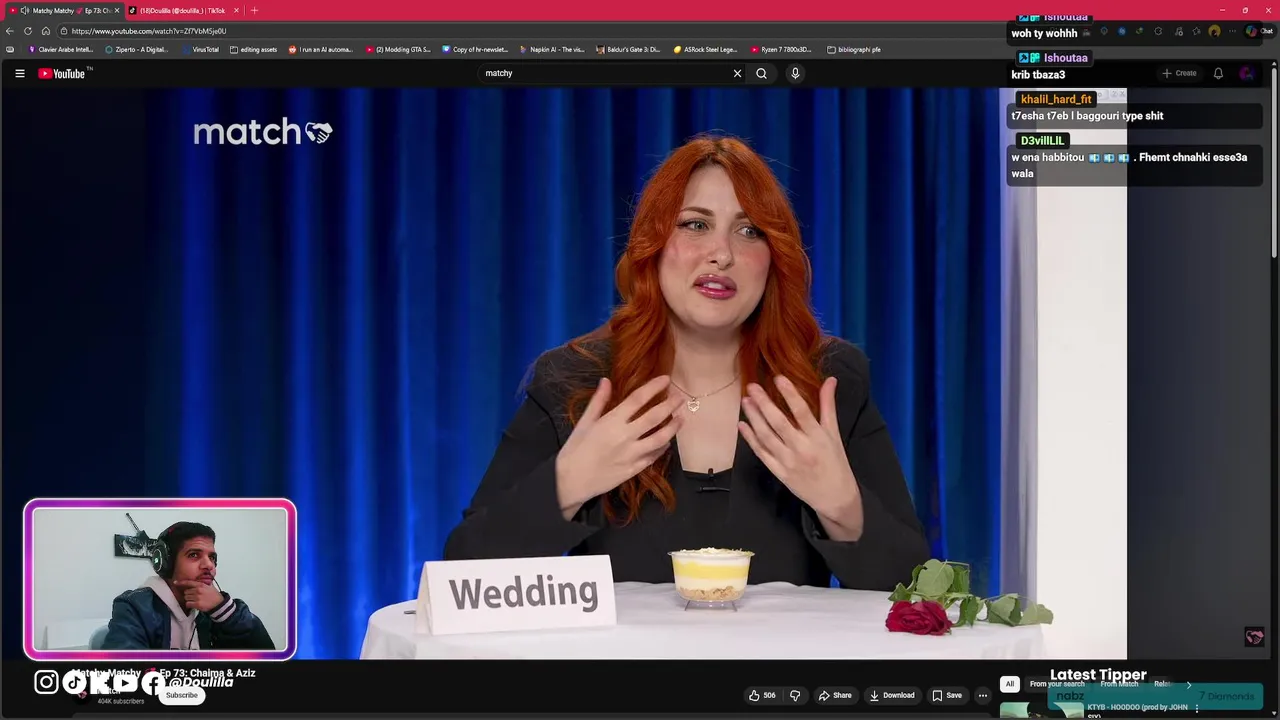Open the Copilot Chat sidebar button
Image resolution: width=1280 pixels, height=720 pixels.
pyautogui.click(x=1258, y=31)
